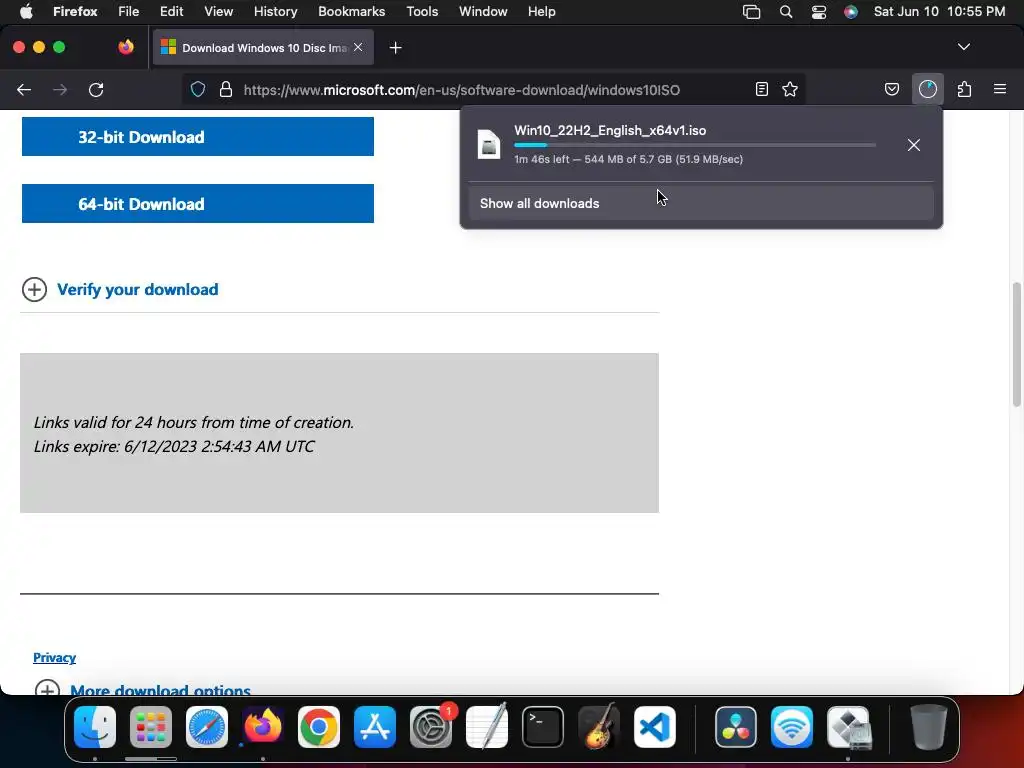Open the Trash in the Dock

coord(929,727)
